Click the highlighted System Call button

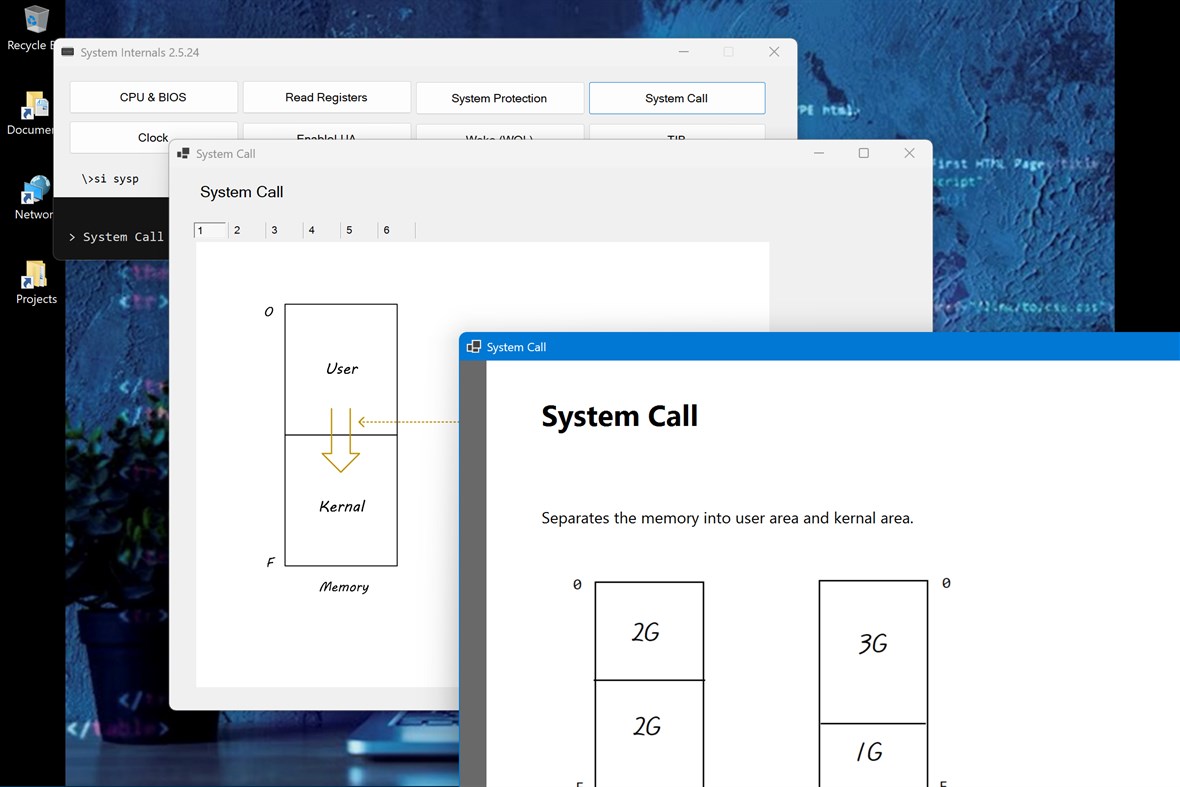point(676,97)
